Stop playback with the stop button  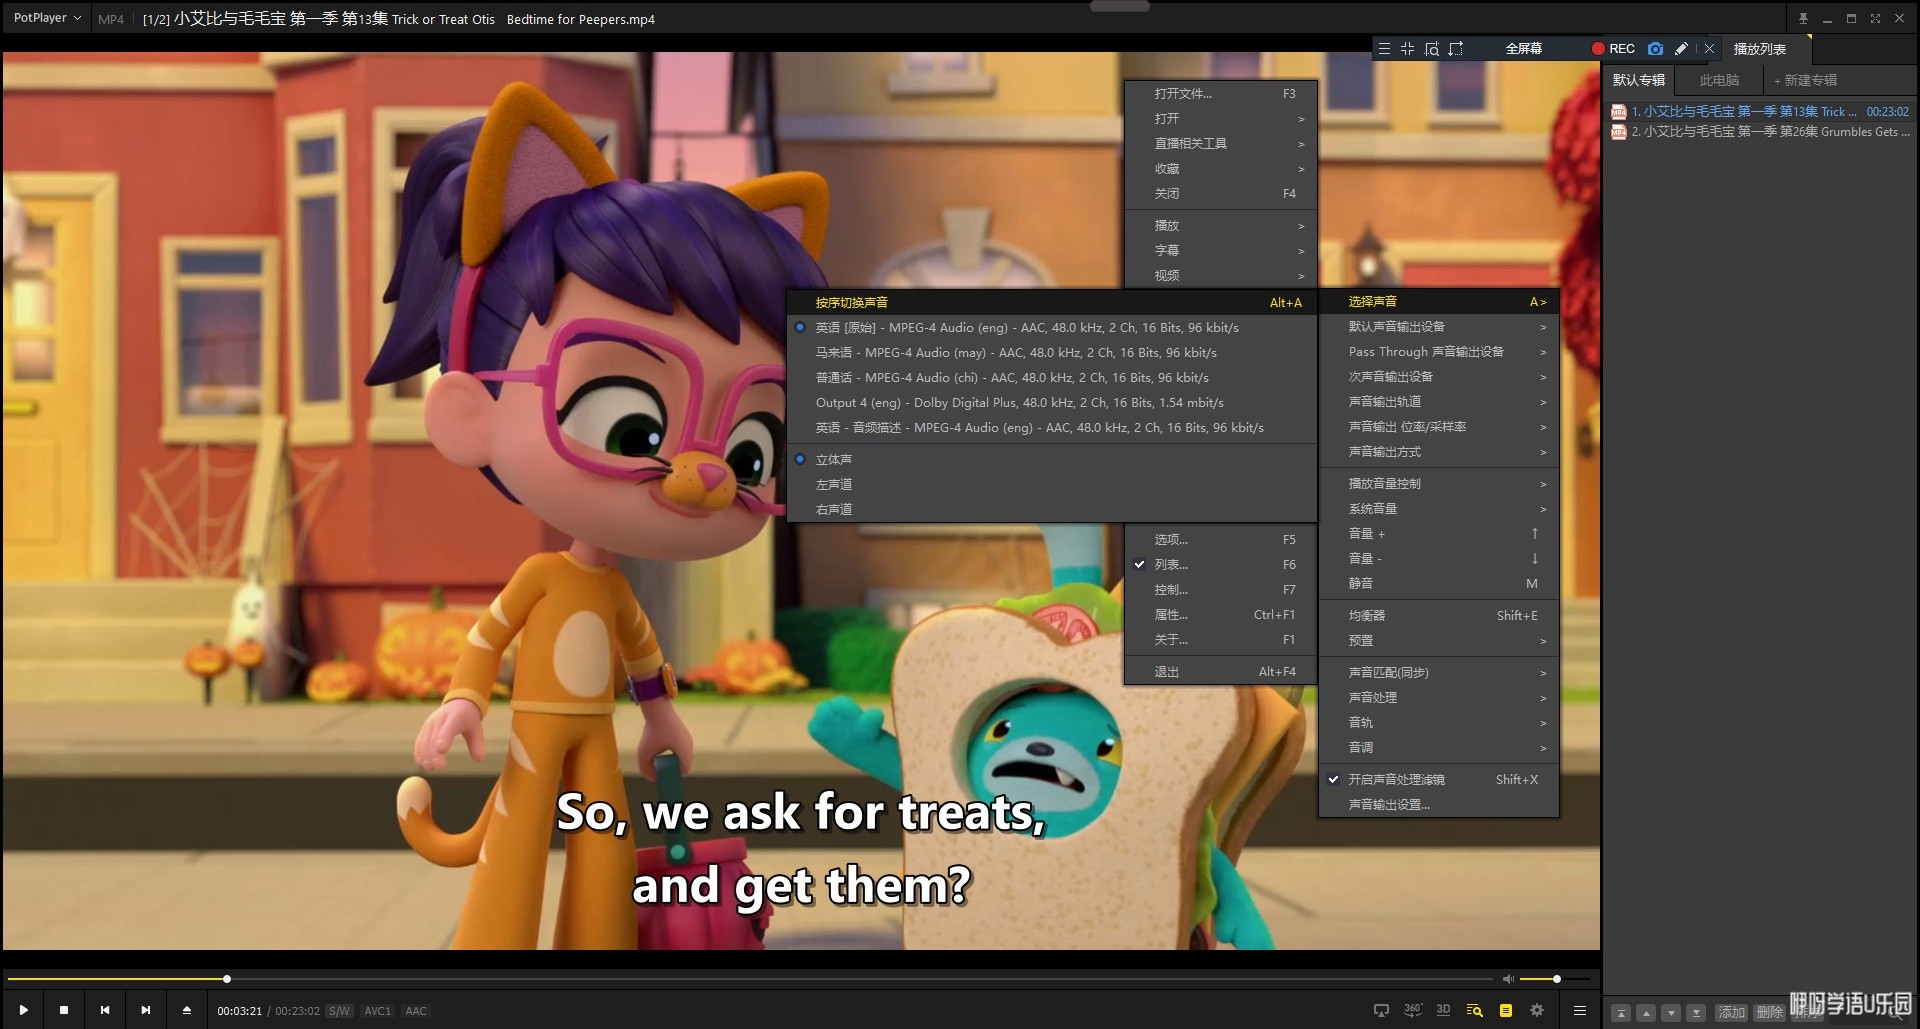point(64,1010)
